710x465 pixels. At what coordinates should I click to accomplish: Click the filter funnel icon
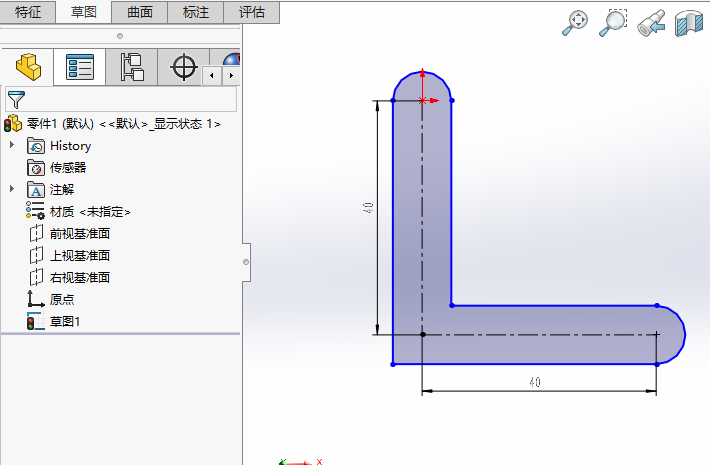coord(16,100)
